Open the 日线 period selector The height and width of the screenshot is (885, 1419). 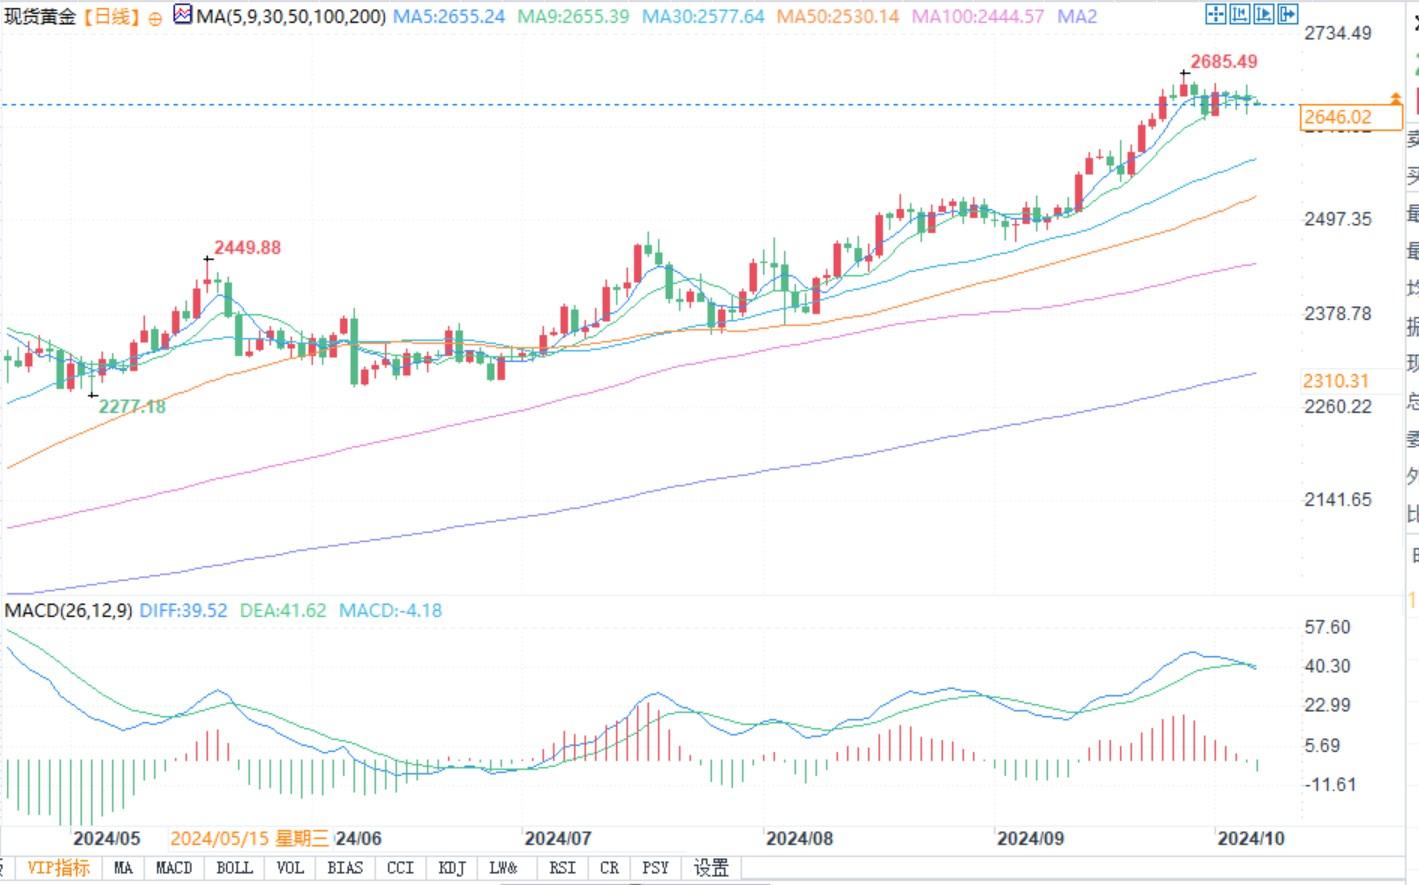(110, 17)
